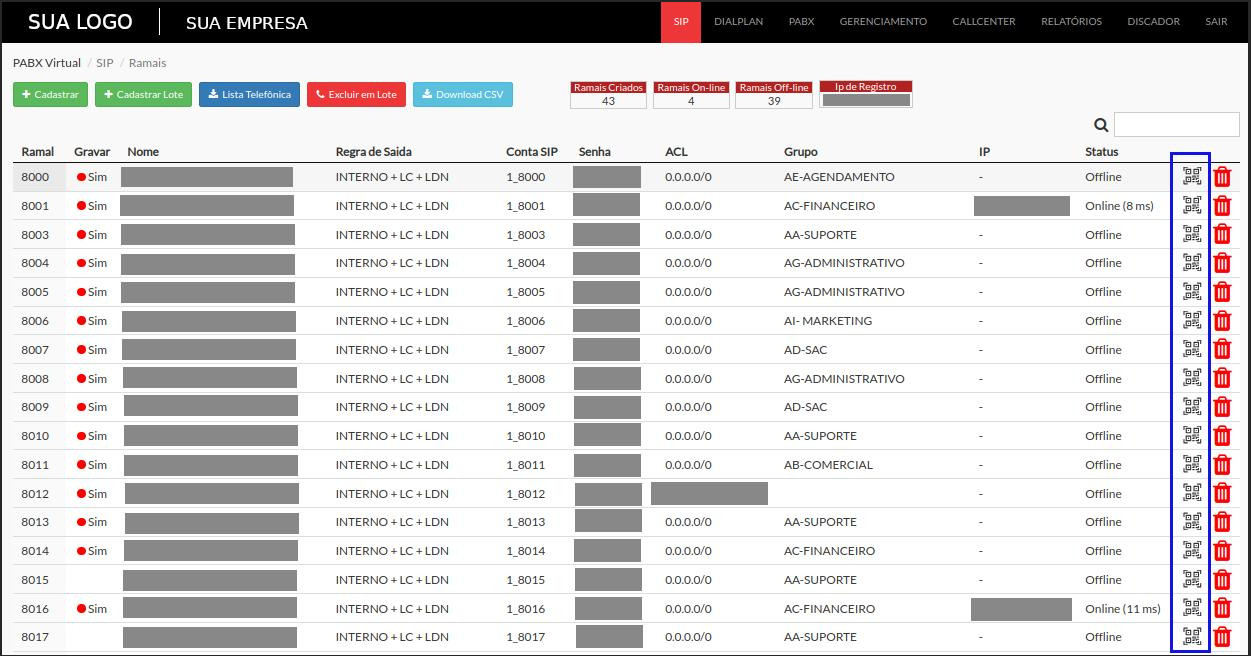The width and height of the screenshot is (1251, 656).
Task: Open the RELATÓRIOS menu
Action: tap(1071, 22)
